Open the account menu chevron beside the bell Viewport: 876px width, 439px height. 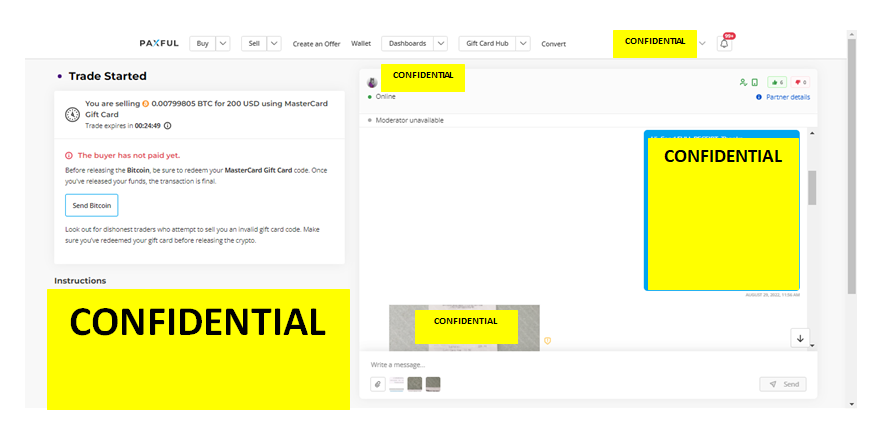(x=702, y=44)
